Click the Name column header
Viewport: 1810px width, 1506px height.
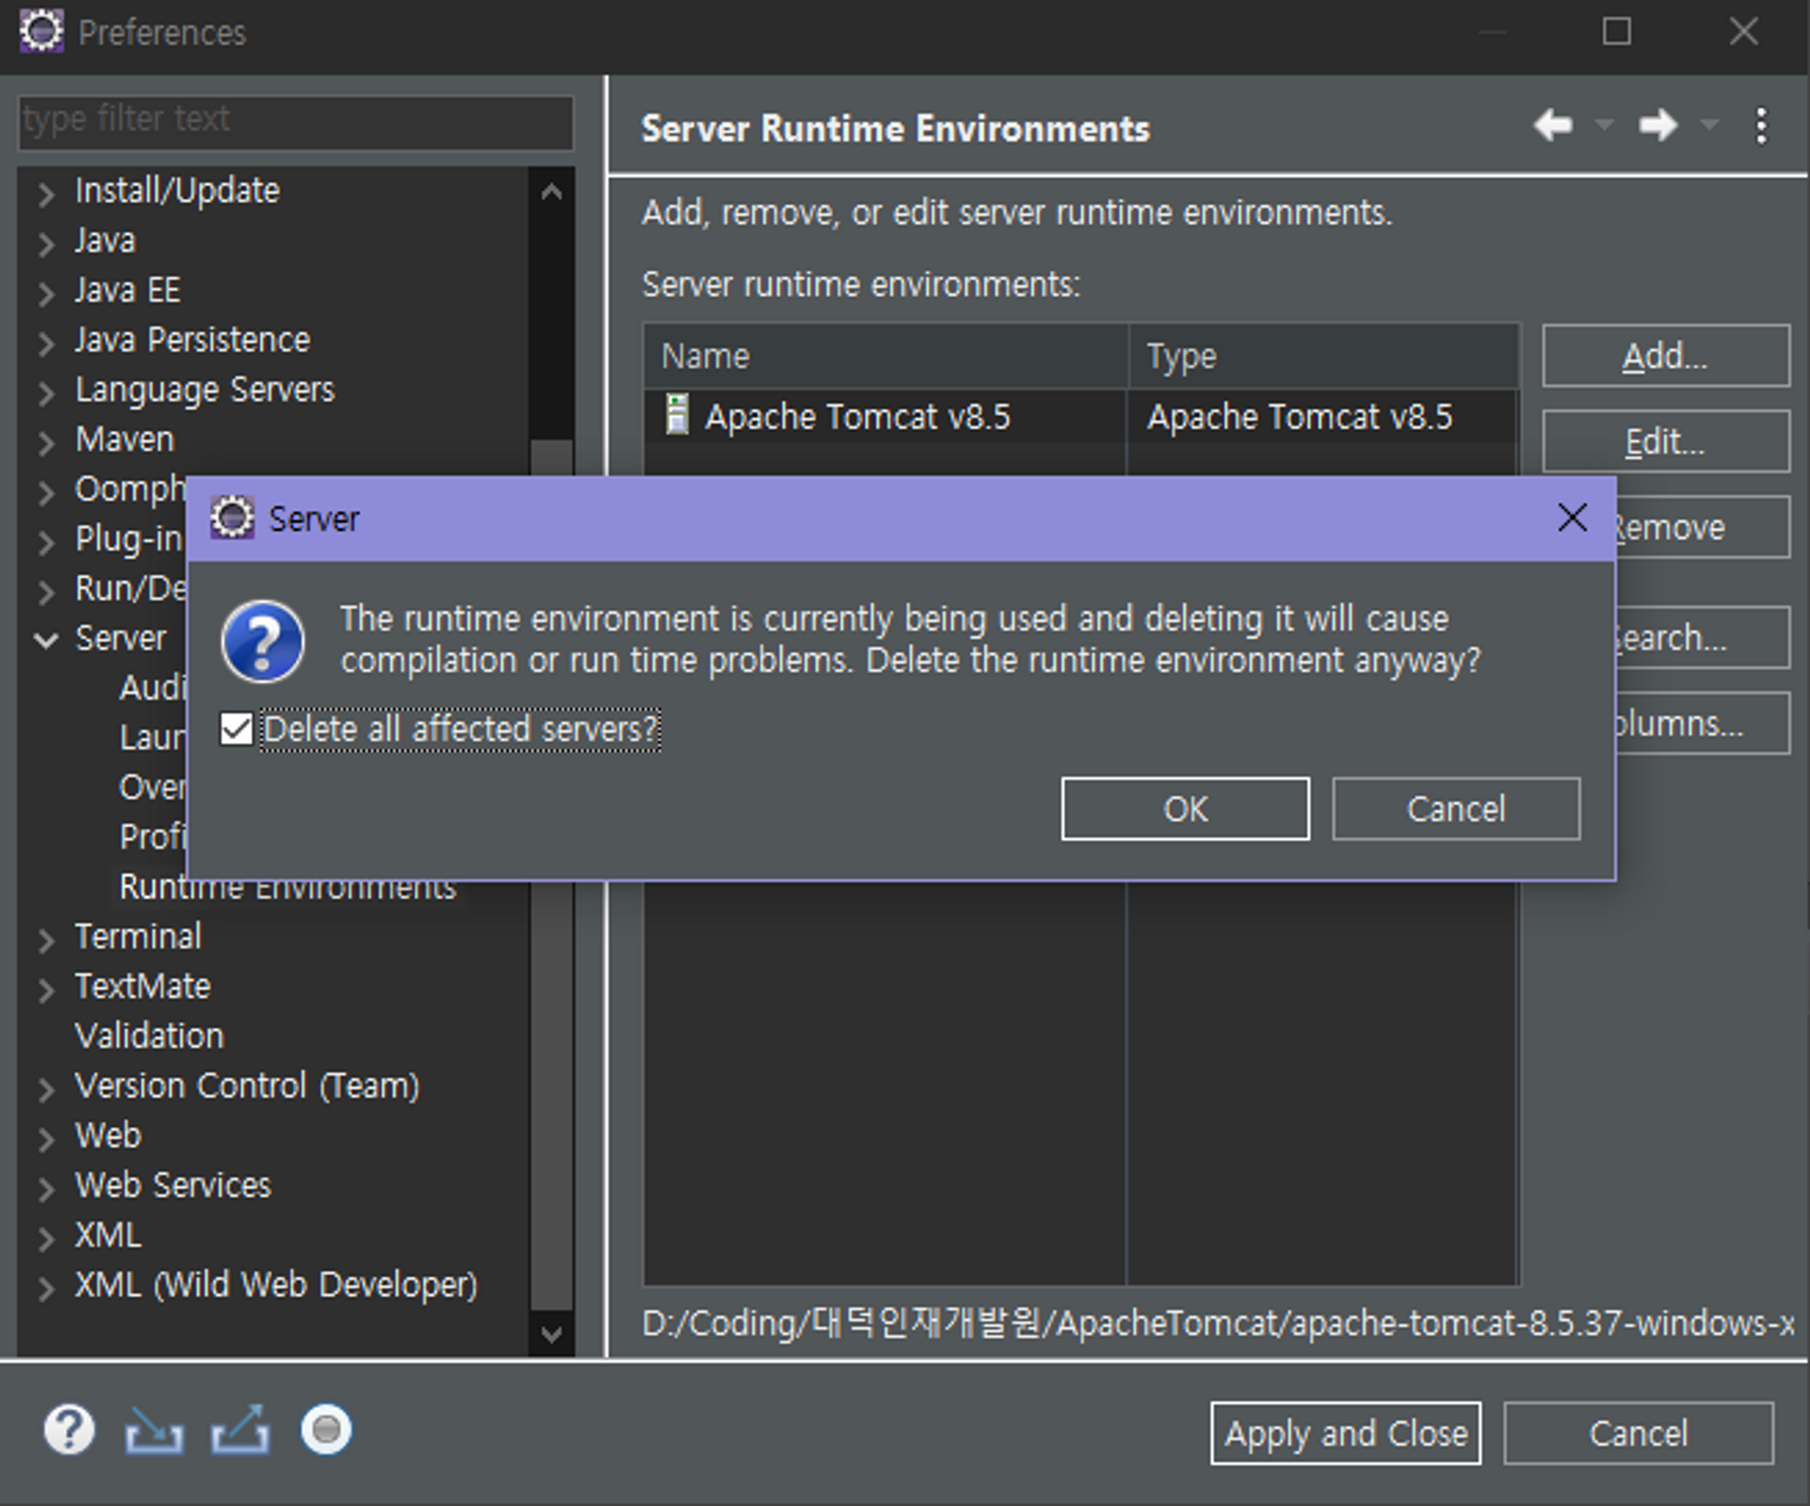[x=886, y=356]
